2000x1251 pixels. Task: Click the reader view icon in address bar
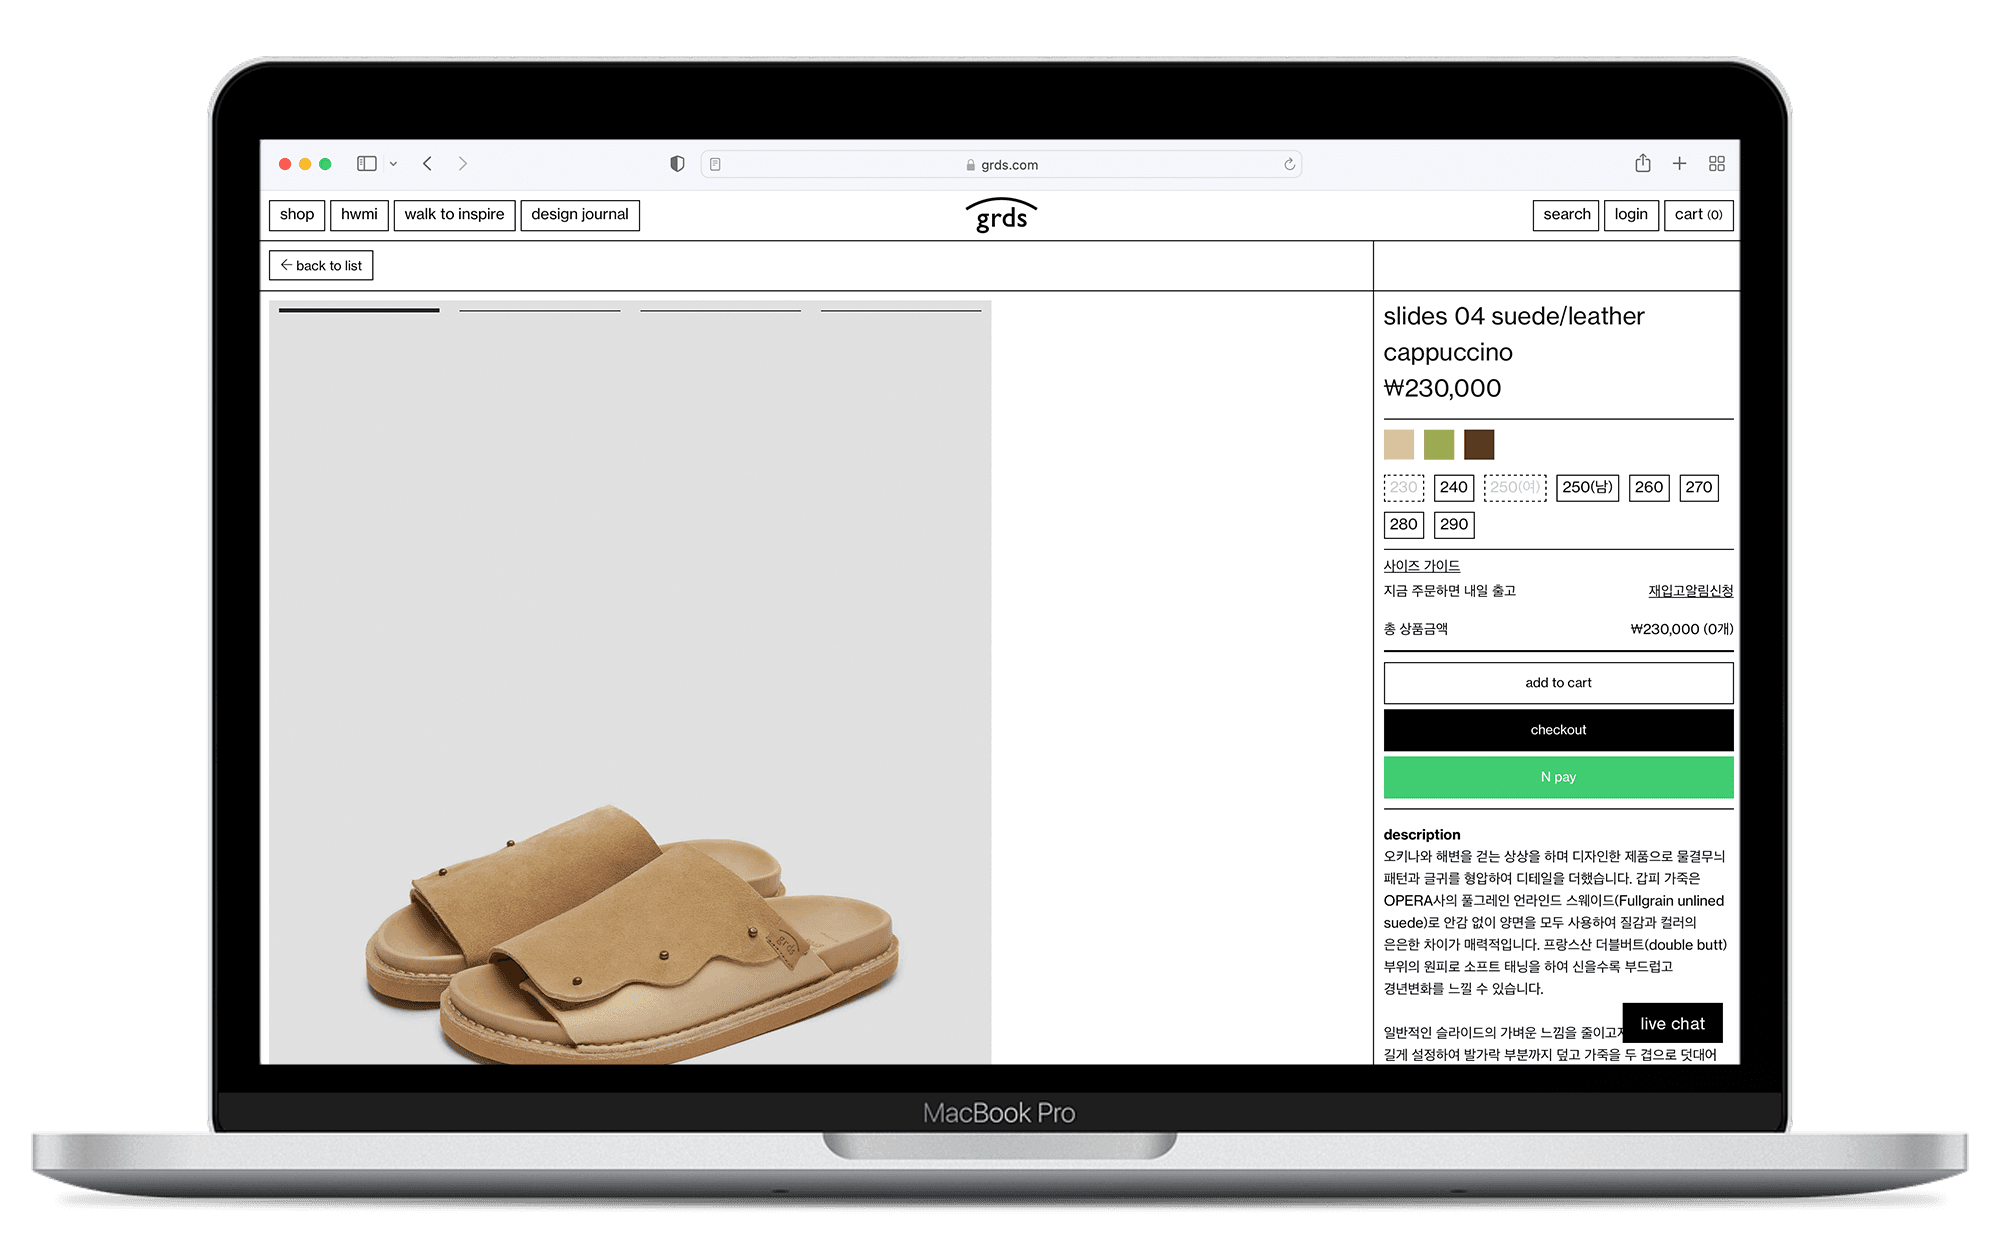point(715,165)
